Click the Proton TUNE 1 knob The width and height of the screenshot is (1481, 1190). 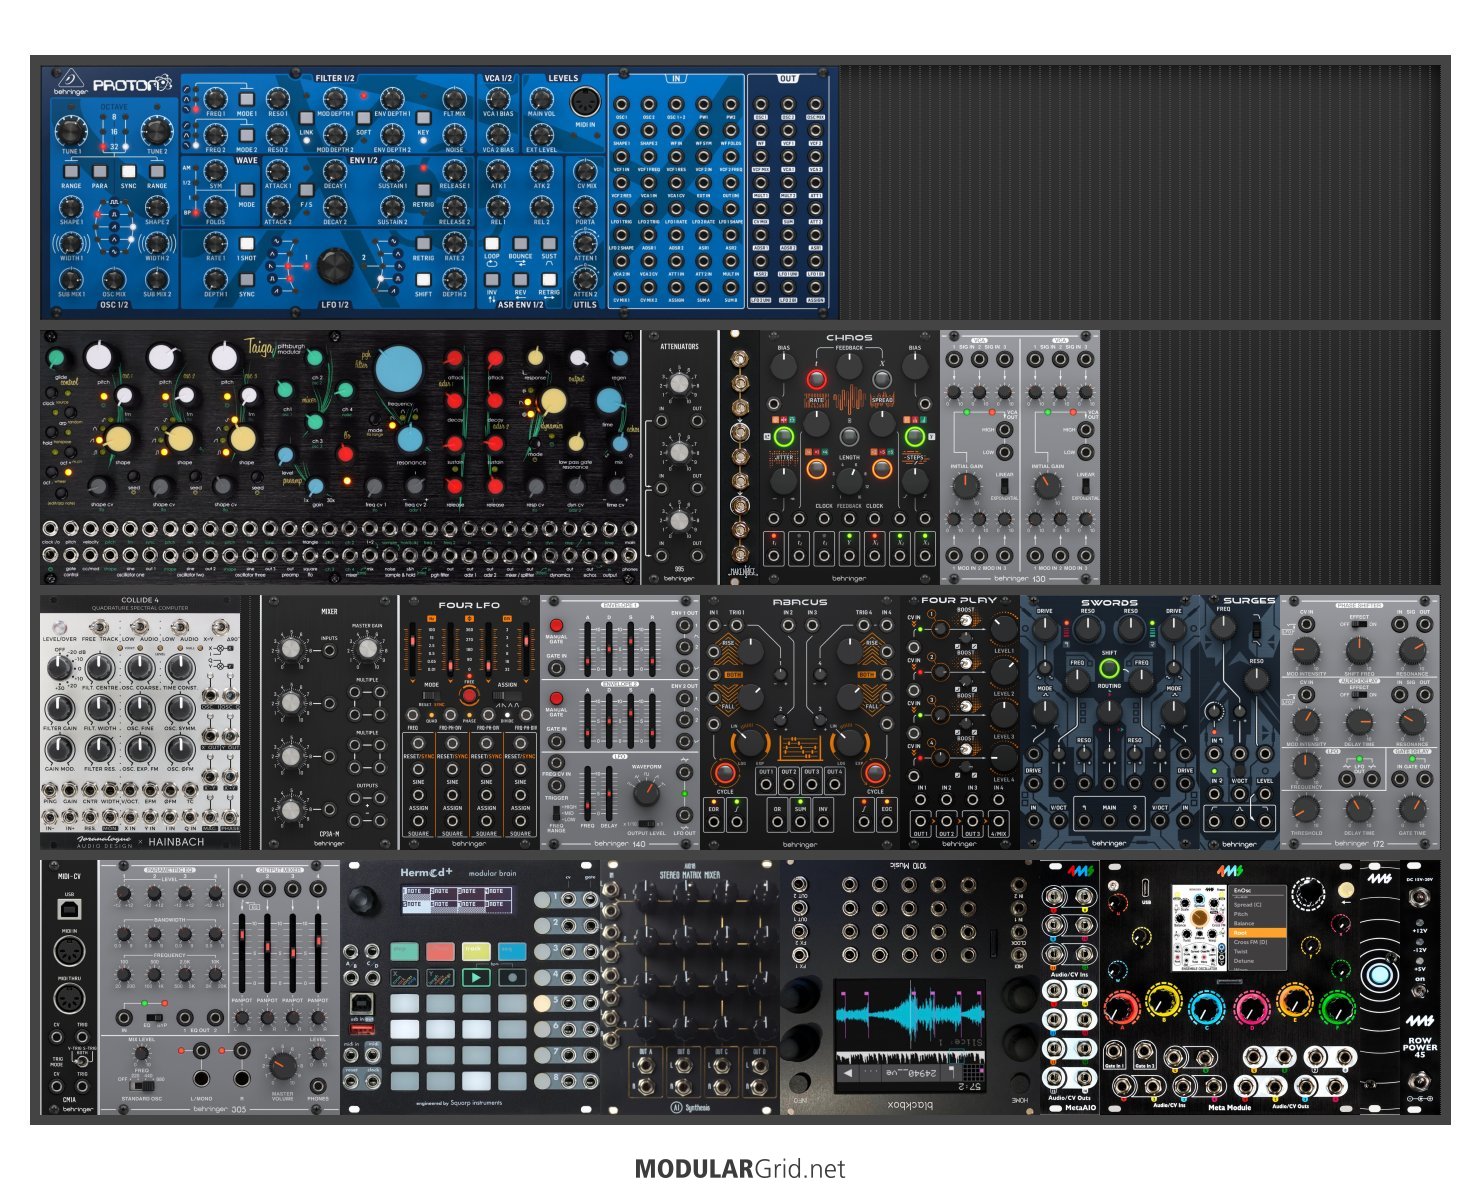point(71,131)
